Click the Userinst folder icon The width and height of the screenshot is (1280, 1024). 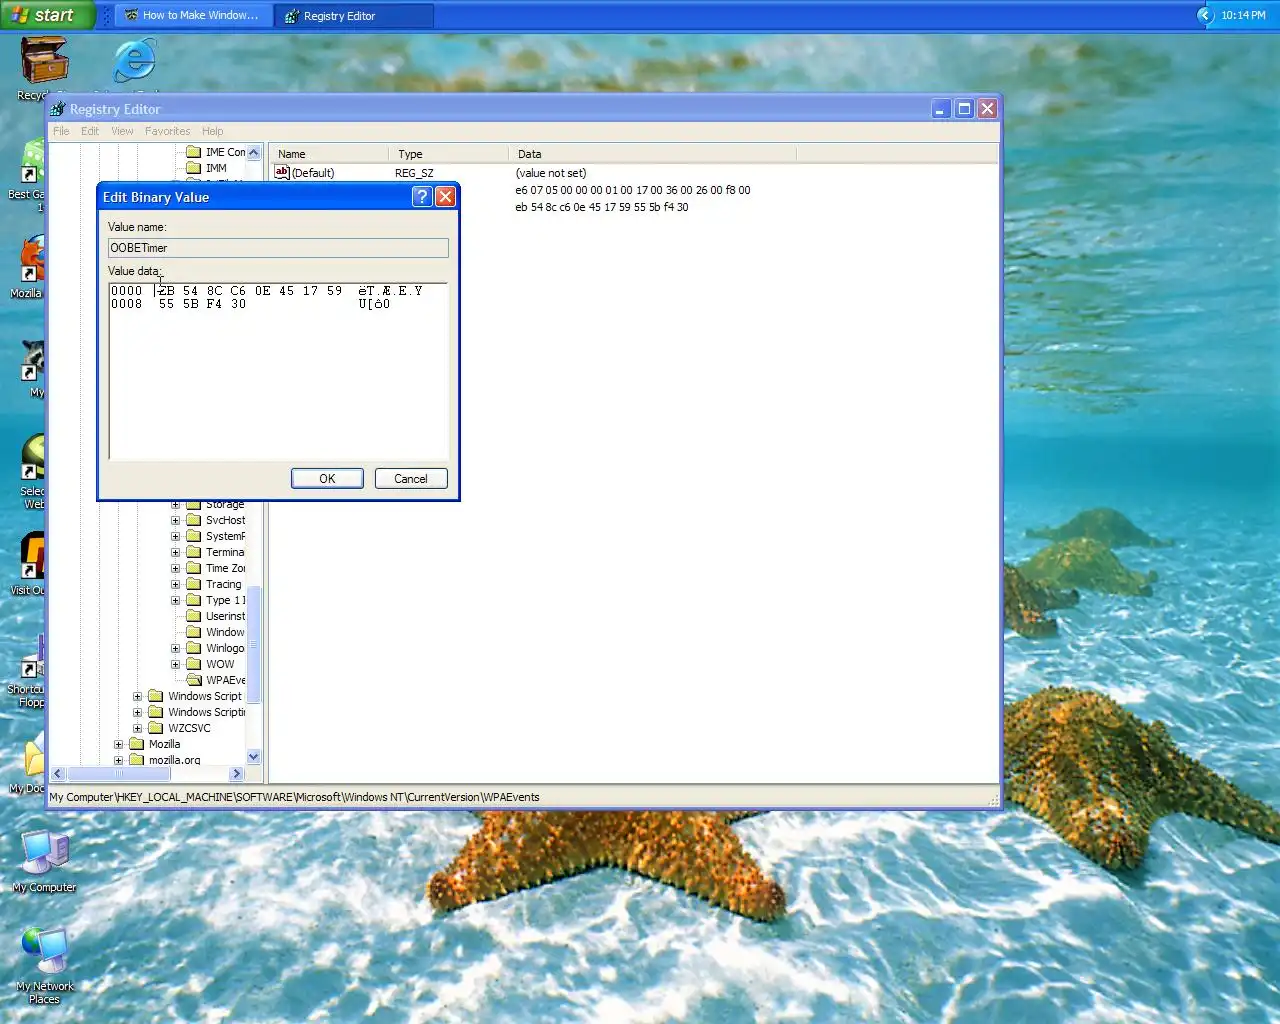(194, 616)
